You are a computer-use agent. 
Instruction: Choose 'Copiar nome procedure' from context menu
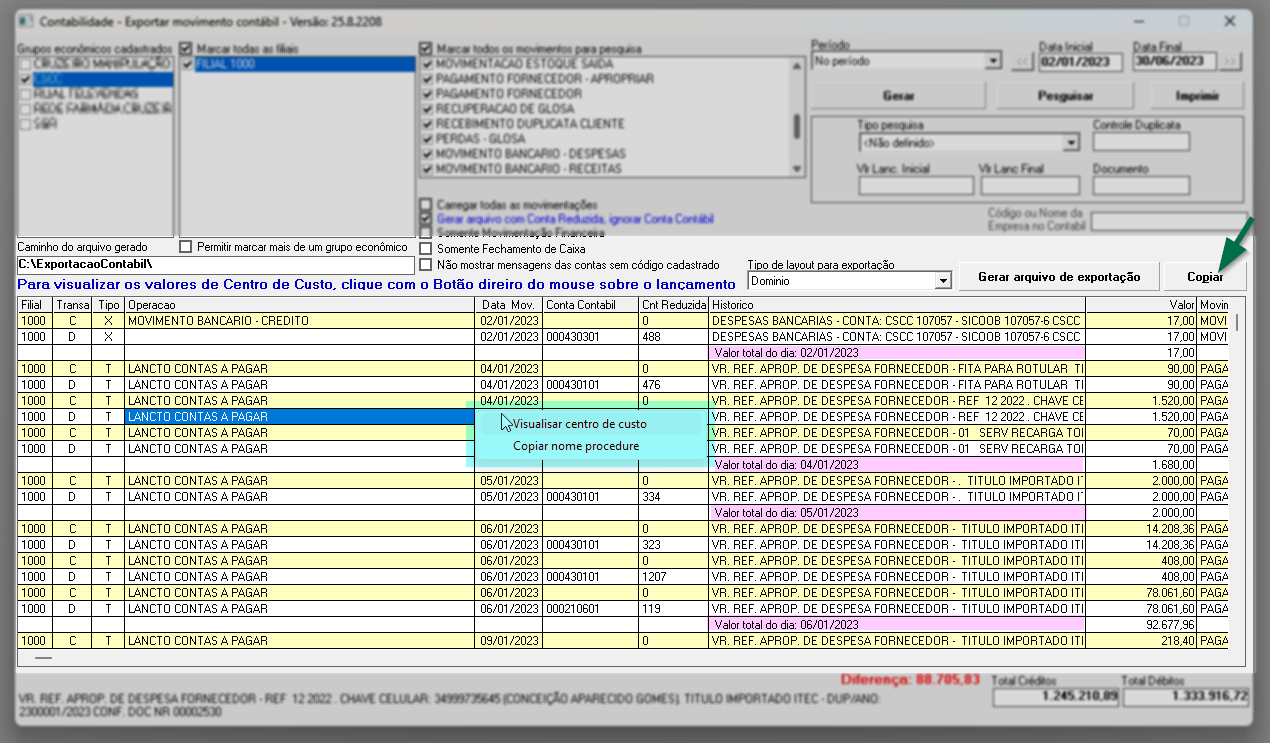[575, 446]
